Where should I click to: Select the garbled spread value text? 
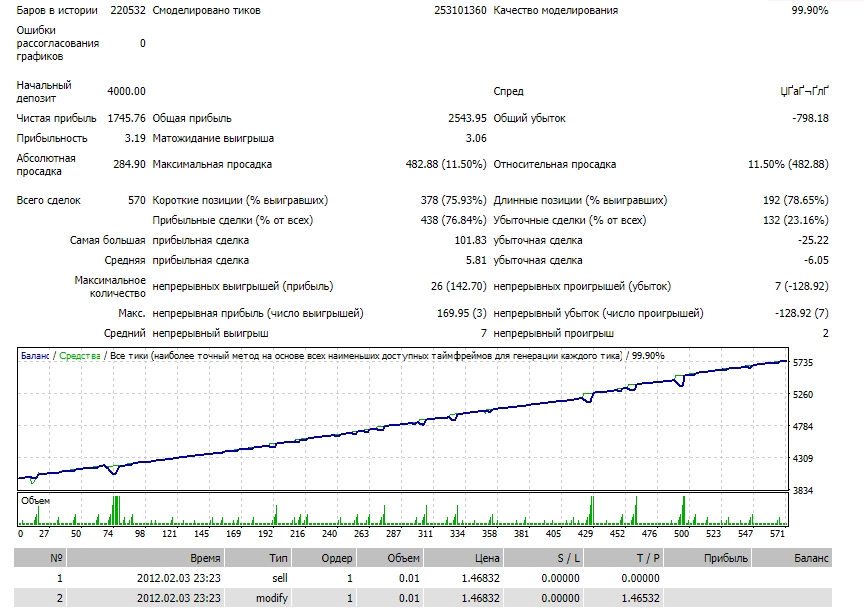tap(804, 91)
